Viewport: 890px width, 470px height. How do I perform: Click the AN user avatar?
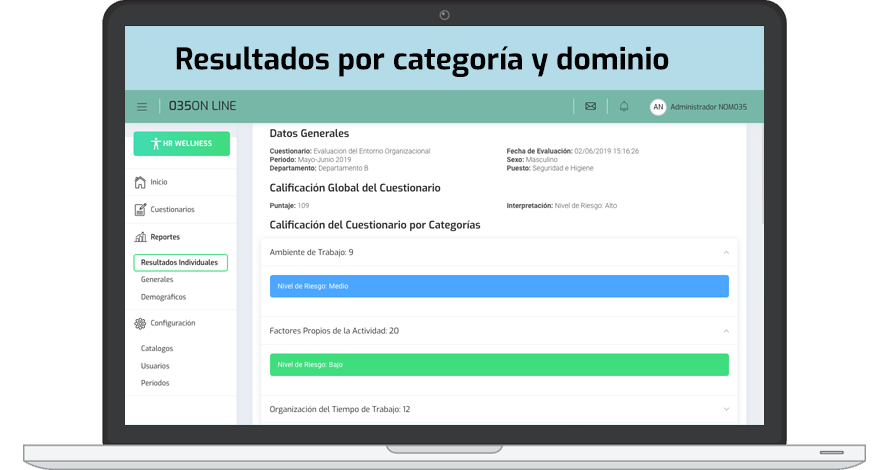pyautogui.click(x=658, y=107)
